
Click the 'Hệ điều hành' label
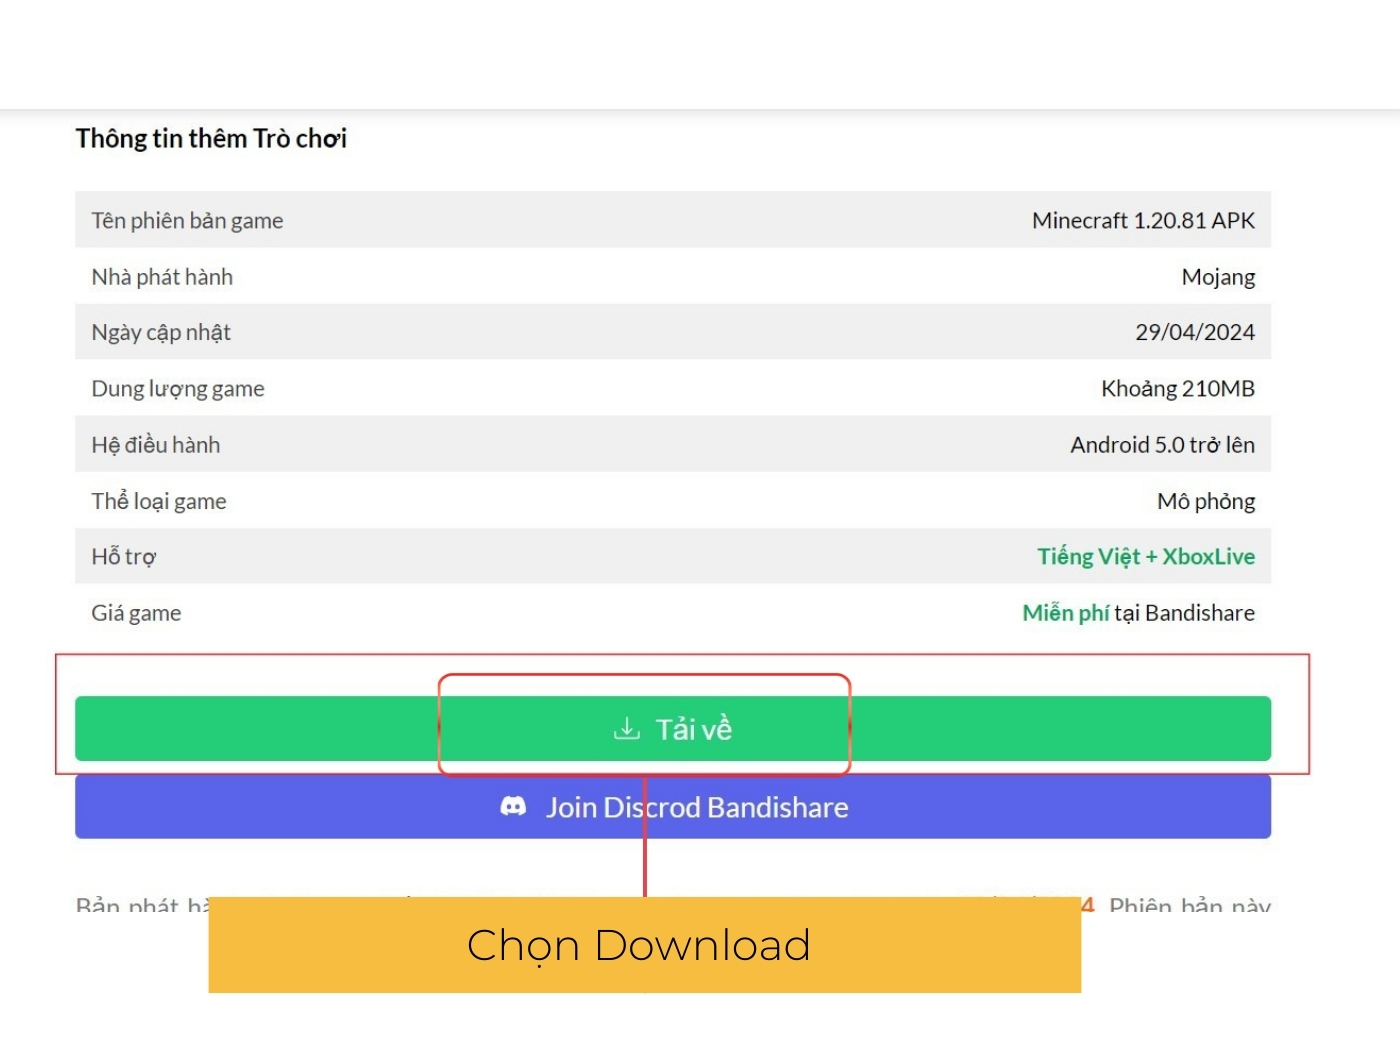click(156, 445)
